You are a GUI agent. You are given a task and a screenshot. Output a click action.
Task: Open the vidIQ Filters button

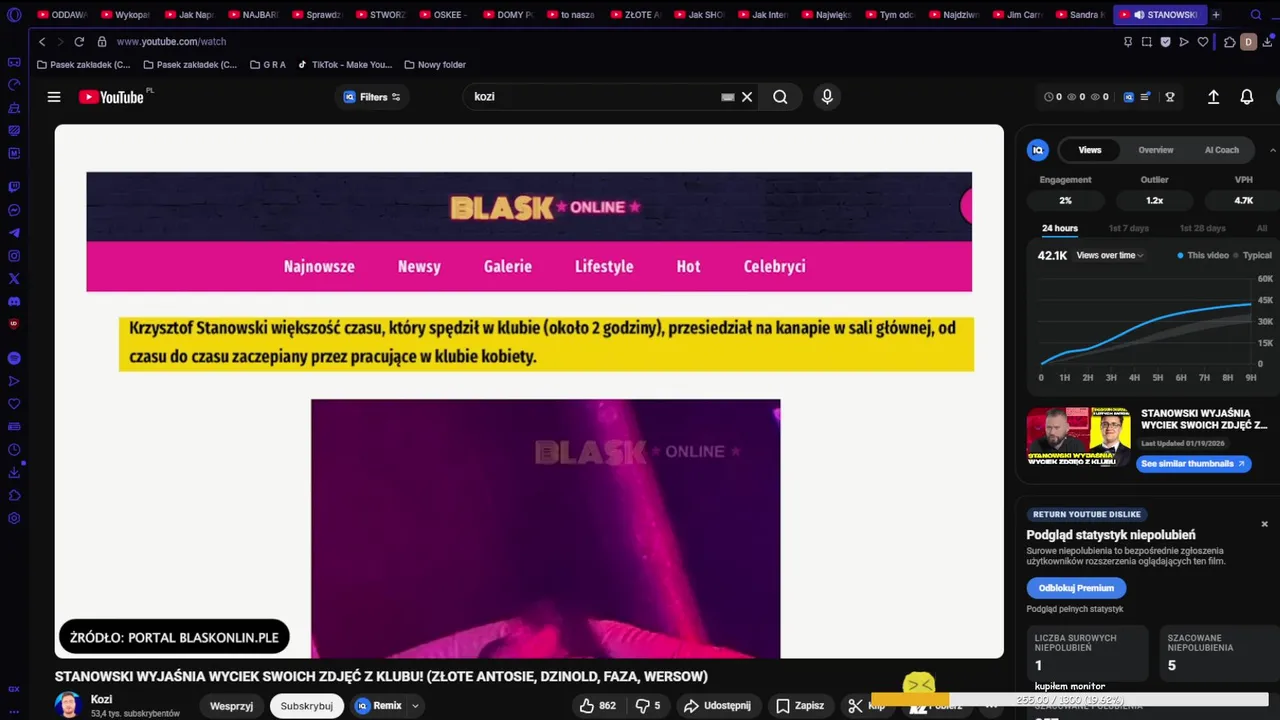coord(372,97)
